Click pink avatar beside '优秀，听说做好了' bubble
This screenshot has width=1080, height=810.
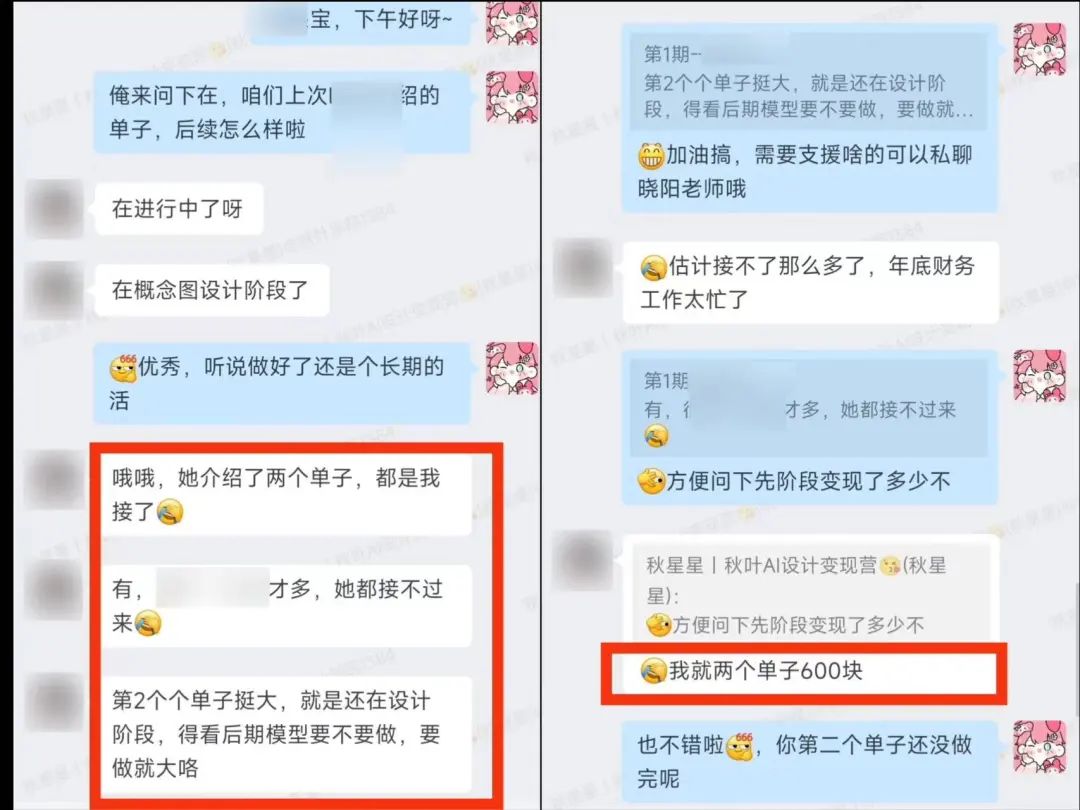click(512, 368)
